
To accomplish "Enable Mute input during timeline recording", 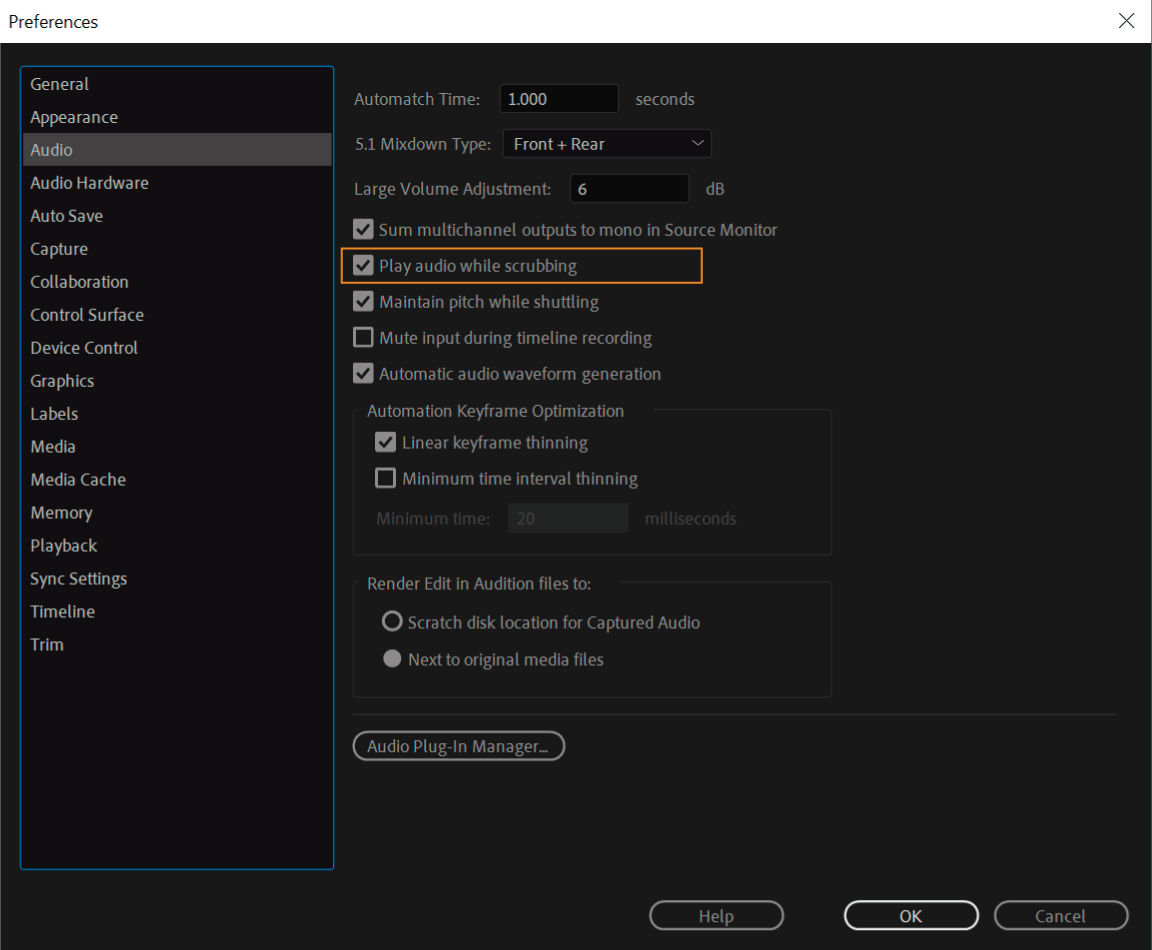I will point(363,337).
